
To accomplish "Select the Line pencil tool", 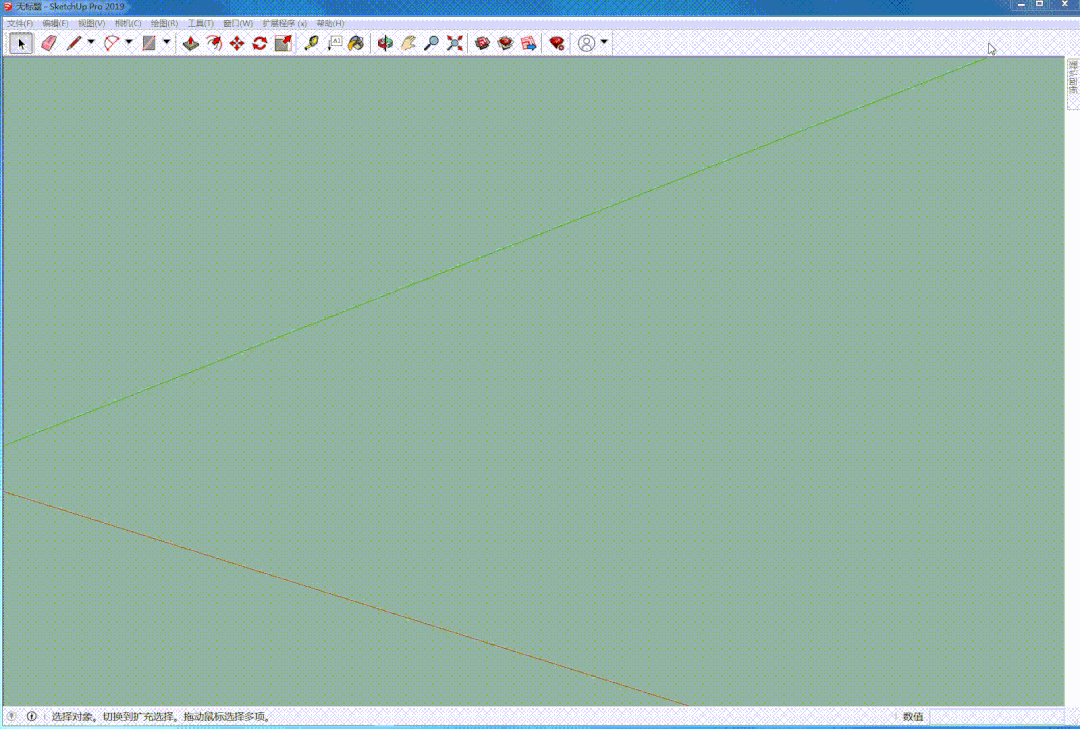I will pos(73,43).
